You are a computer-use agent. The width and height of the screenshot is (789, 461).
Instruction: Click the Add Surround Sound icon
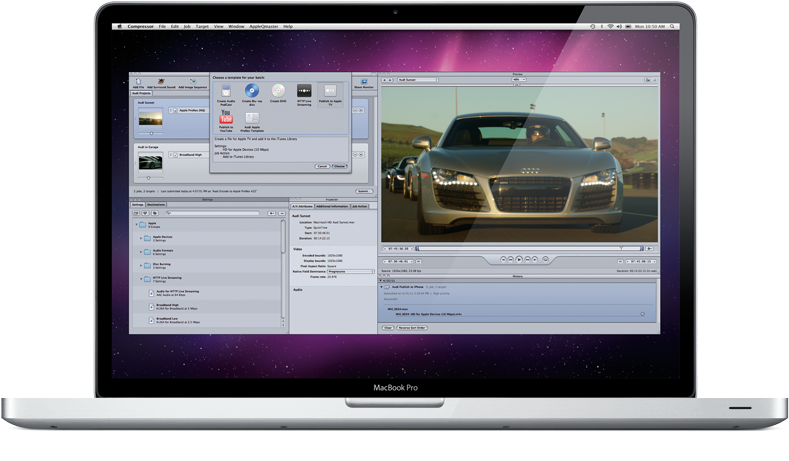[x=160, y=82]
